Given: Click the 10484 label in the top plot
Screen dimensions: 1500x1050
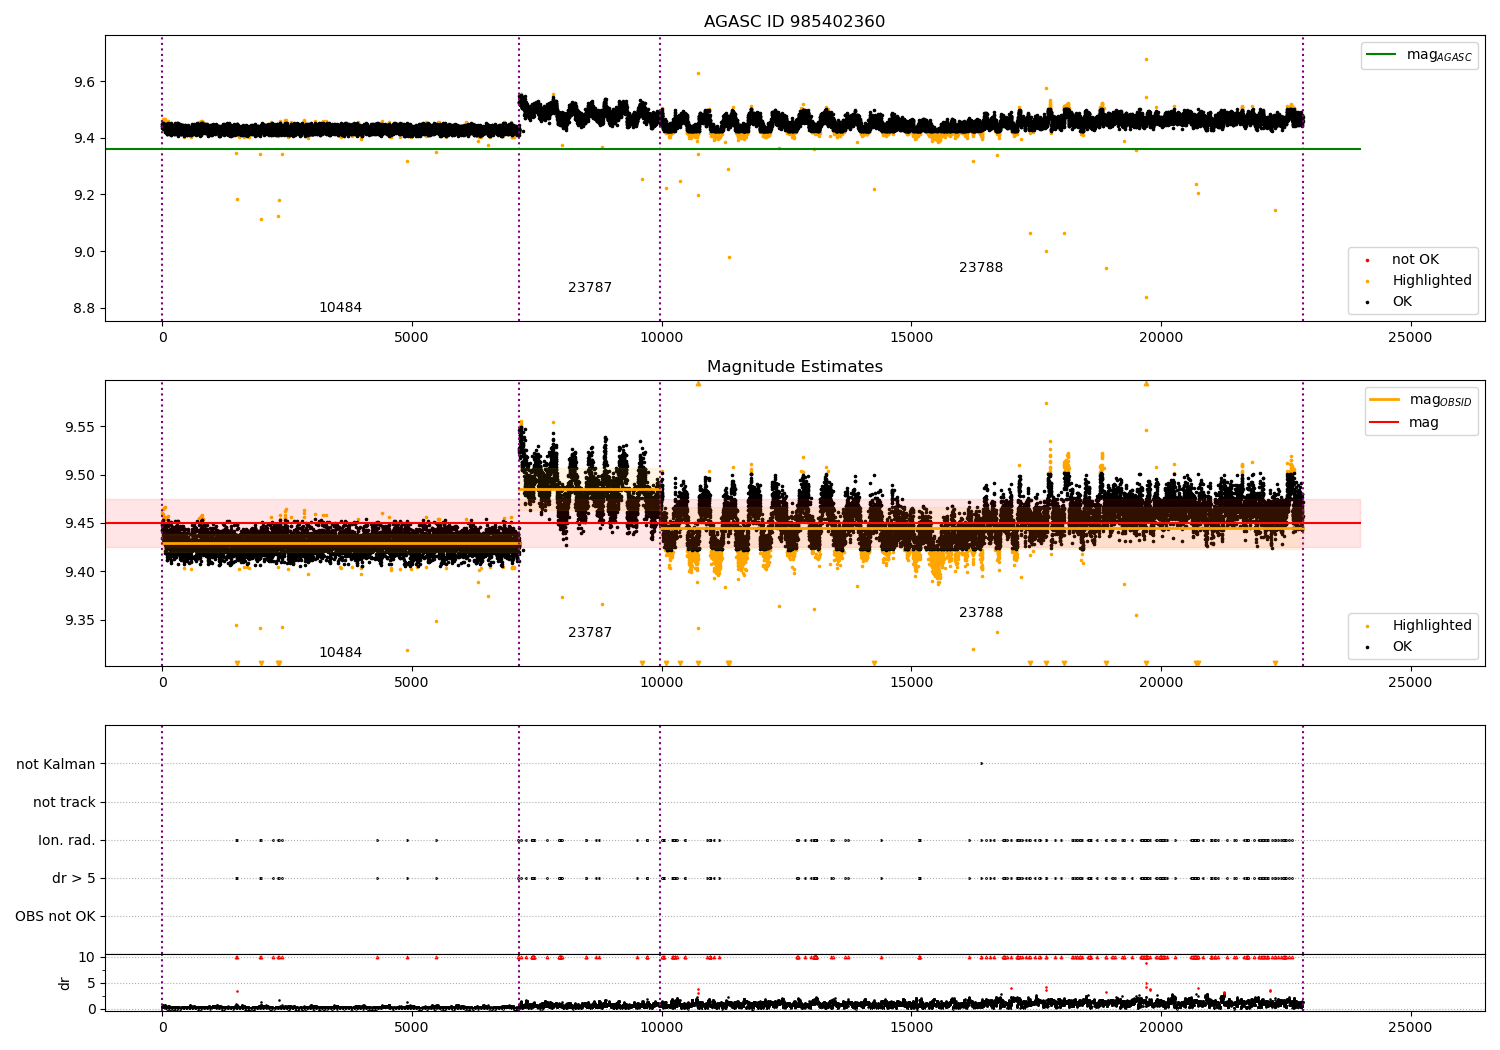Looking at the screenshot, I should 340,308.
